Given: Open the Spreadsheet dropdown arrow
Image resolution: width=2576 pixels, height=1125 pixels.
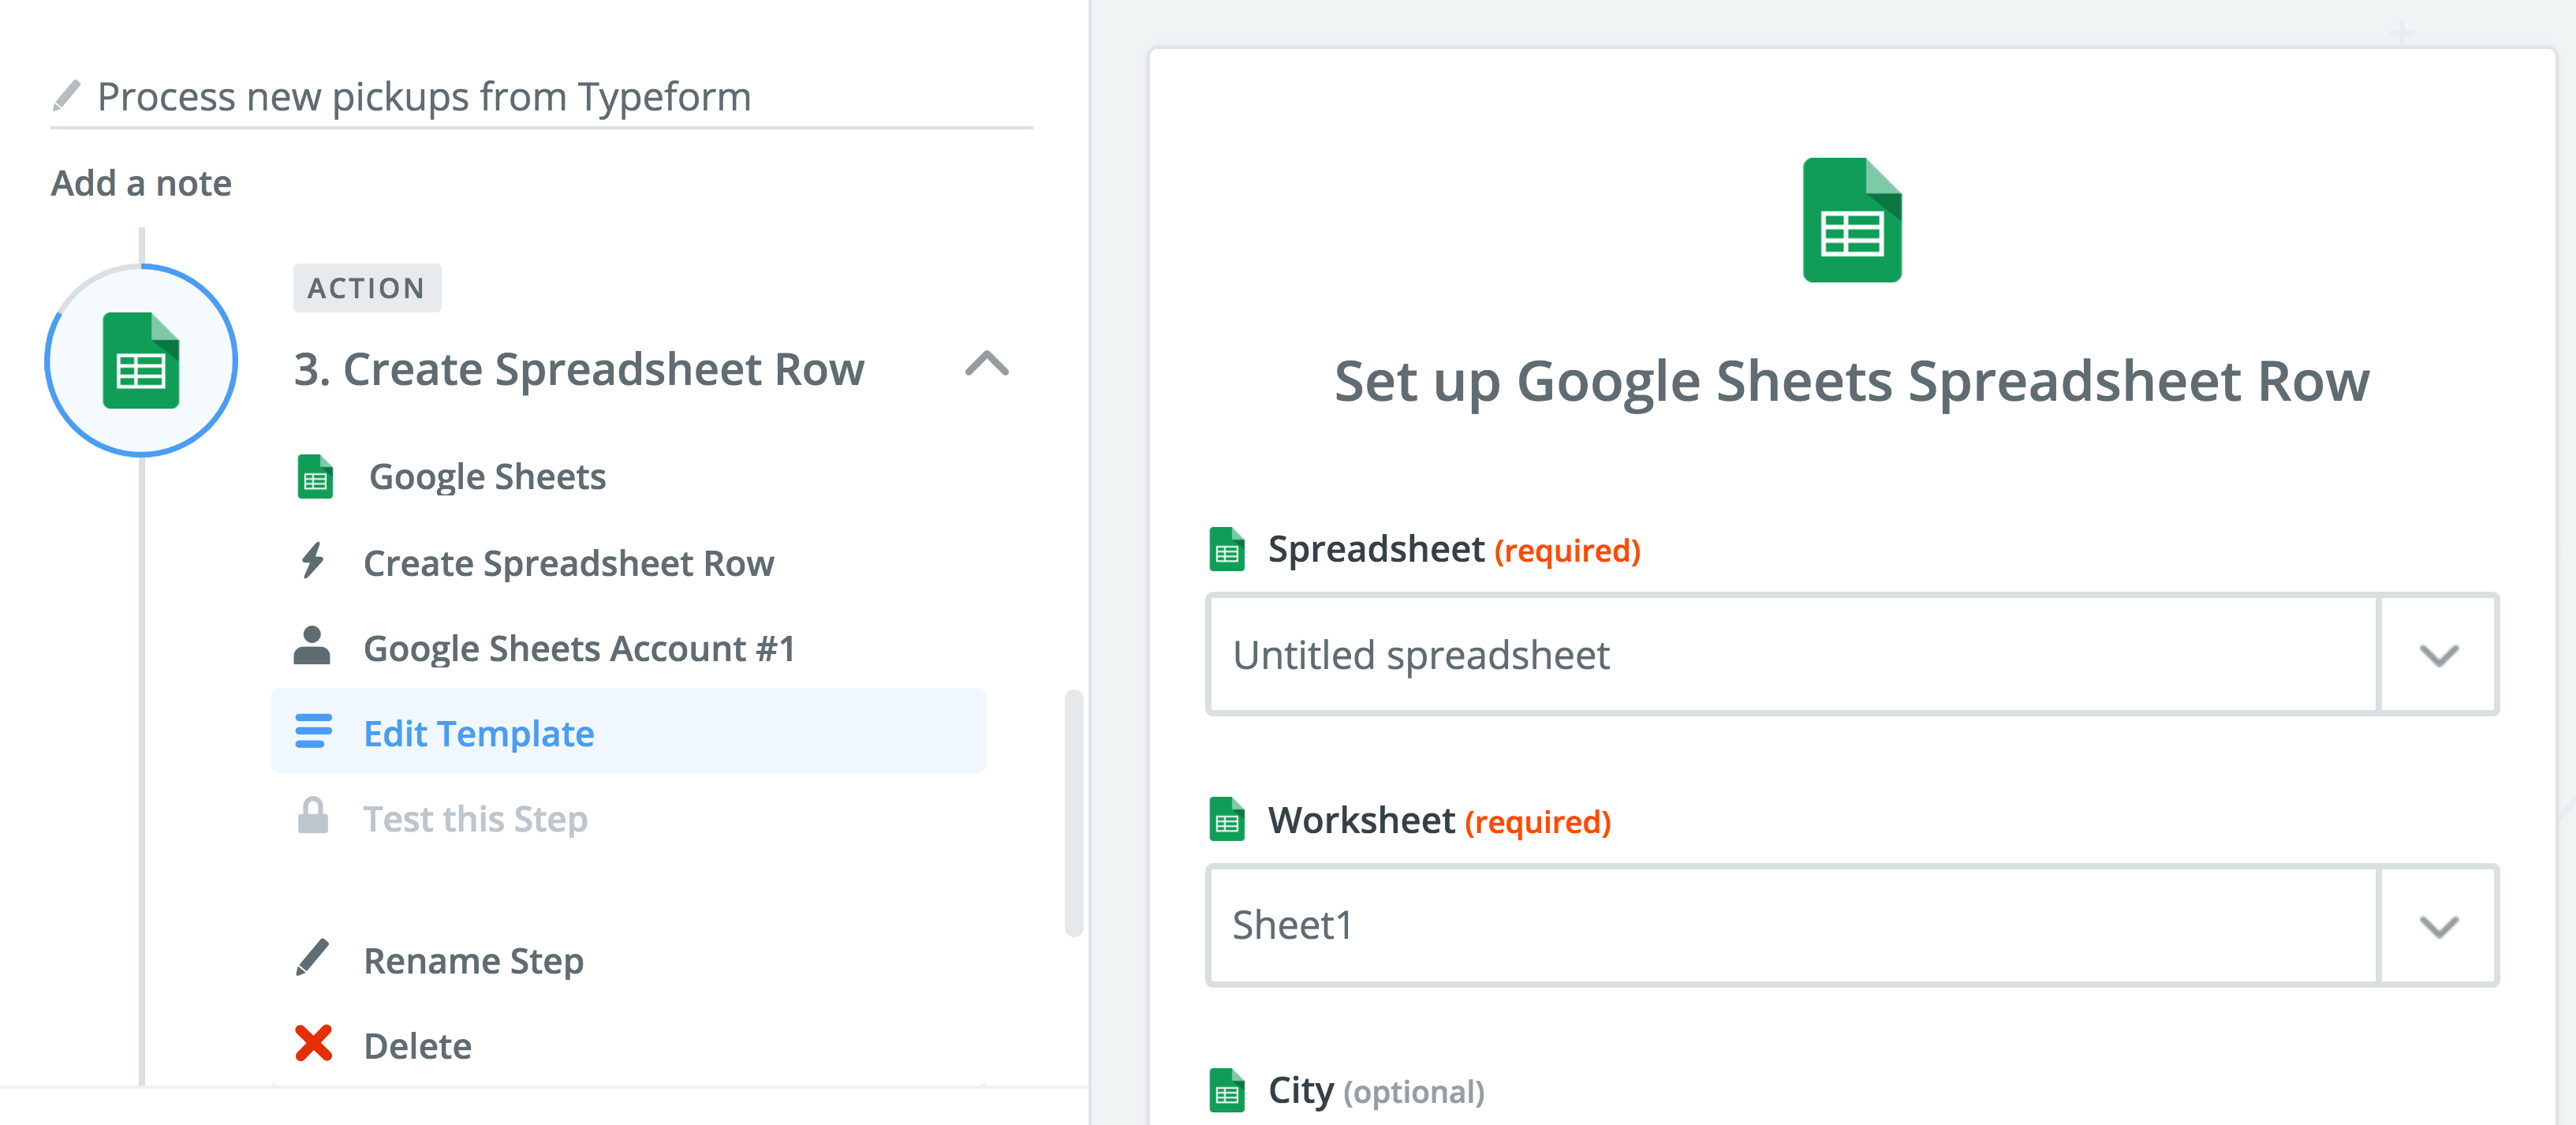Looking at the screenshot, I should (x=2437, y=655).
